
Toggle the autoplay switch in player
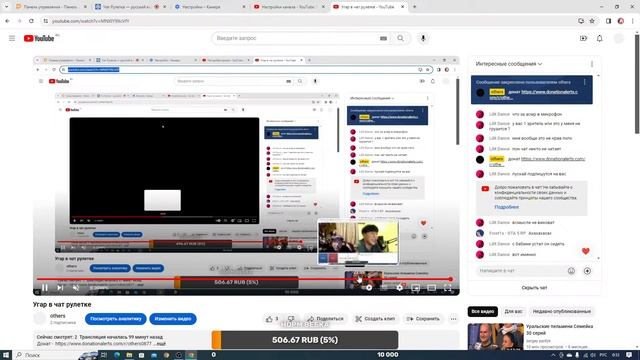(x=368, y=288)
